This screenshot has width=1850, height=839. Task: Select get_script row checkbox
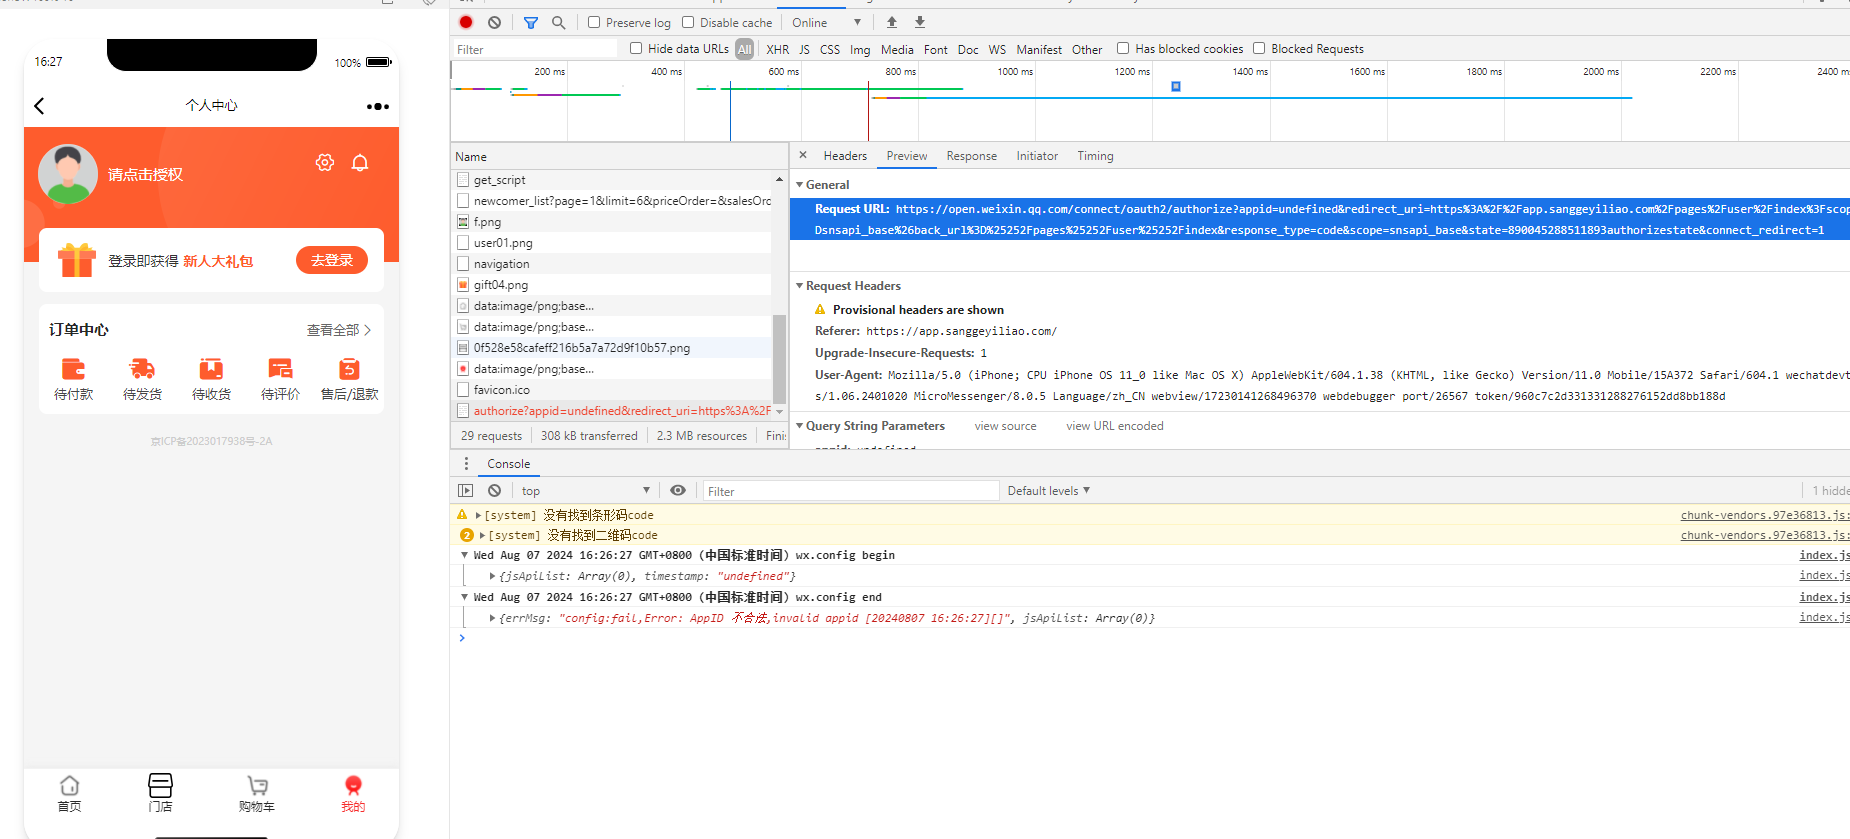pos(463,180)
